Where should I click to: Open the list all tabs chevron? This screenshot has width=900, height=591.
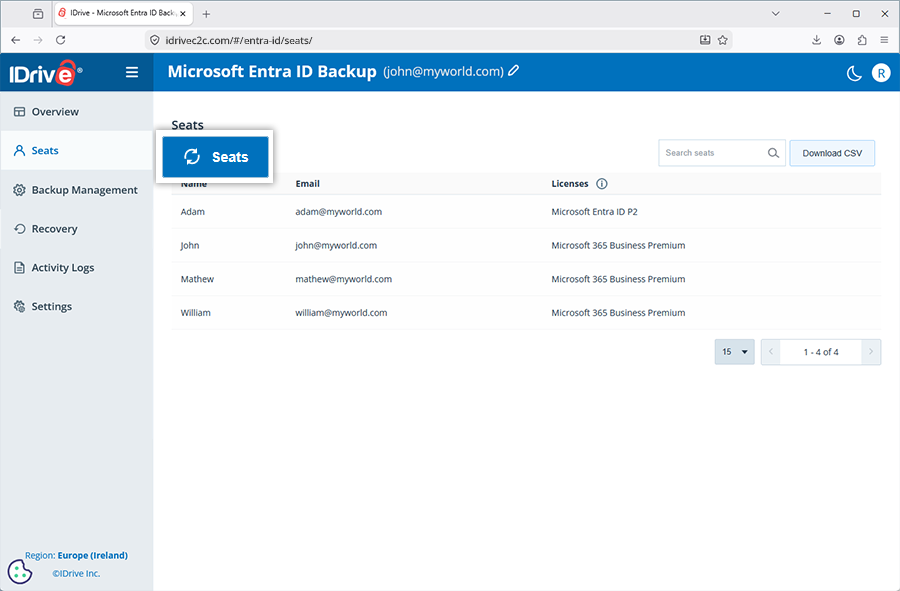pyautogui.click(x=775, y=14)
